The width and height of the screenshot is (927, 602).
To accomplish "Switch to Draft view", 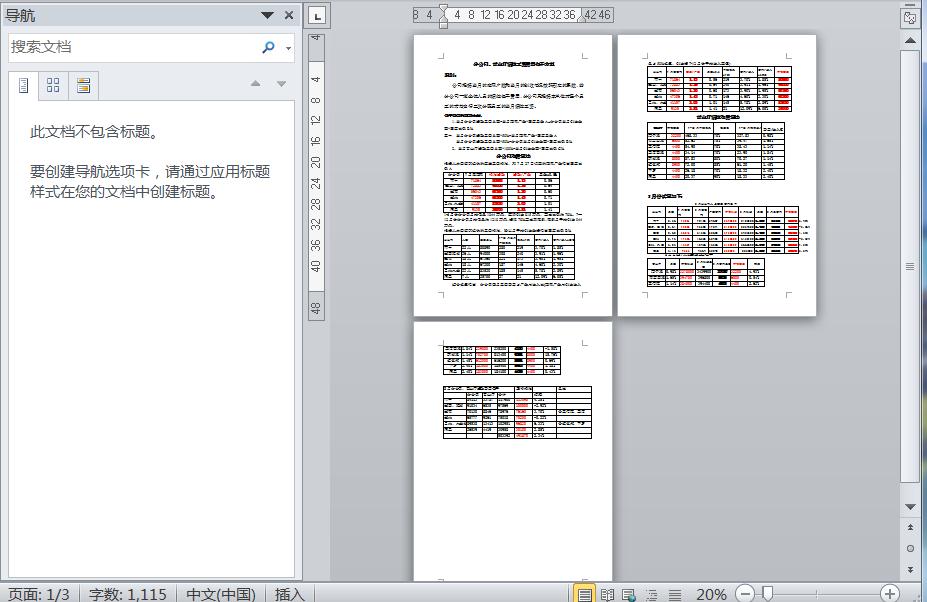I will (675, 594).
